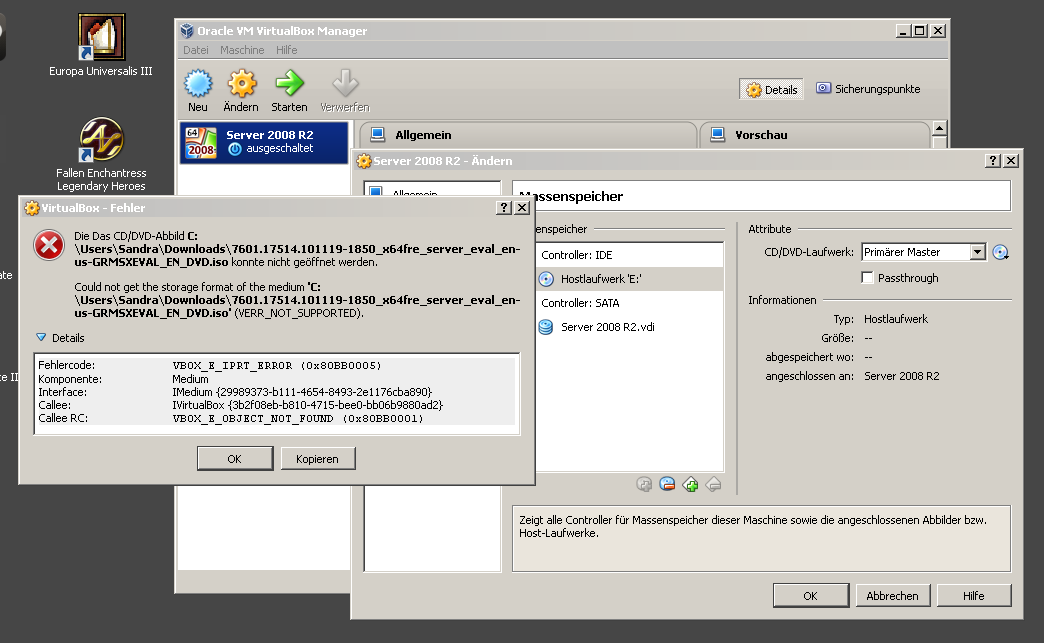This screenshot has height=643, width=1044.
Task: Select the Fallen Enchantress Legendary Heroes shortcut
Action: pos(101,154)
